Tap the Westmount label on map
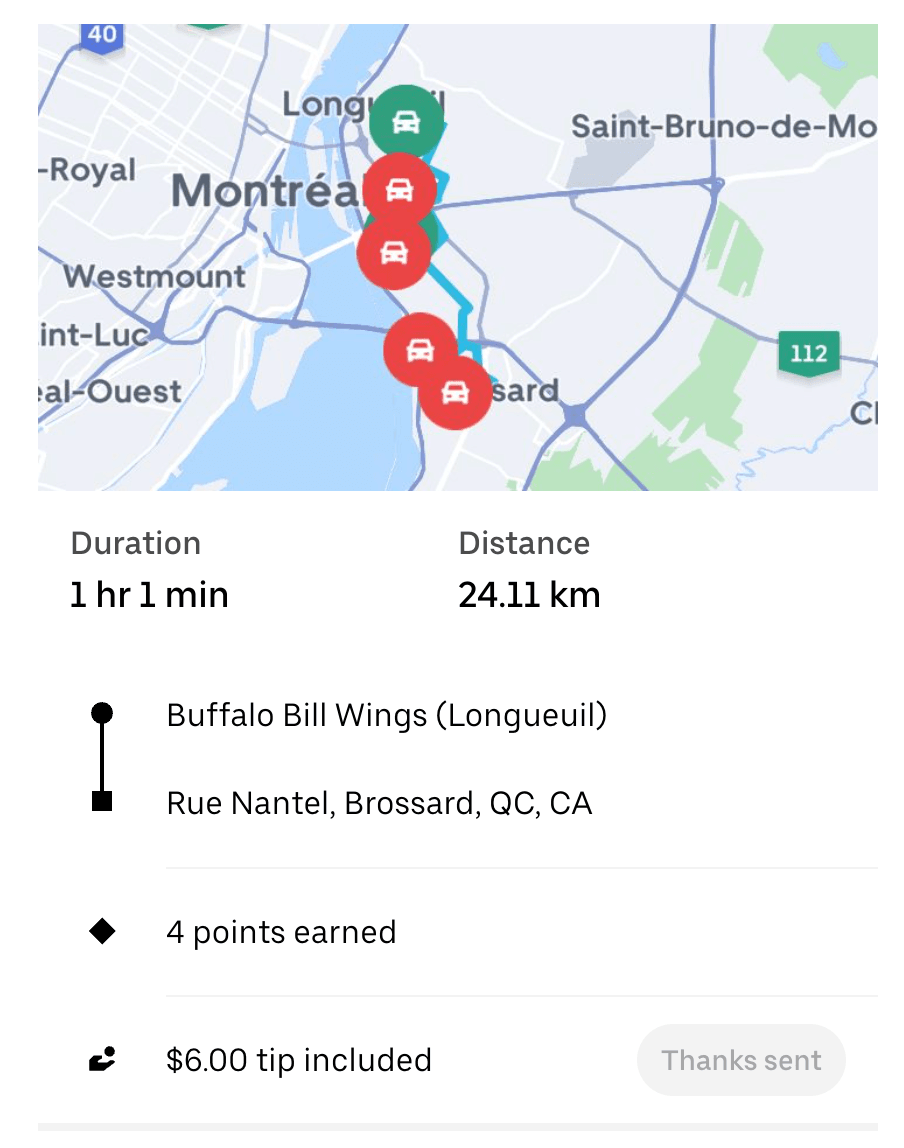Image resolution: width=904 pixels, height=1148 pixels. point(154,276)
